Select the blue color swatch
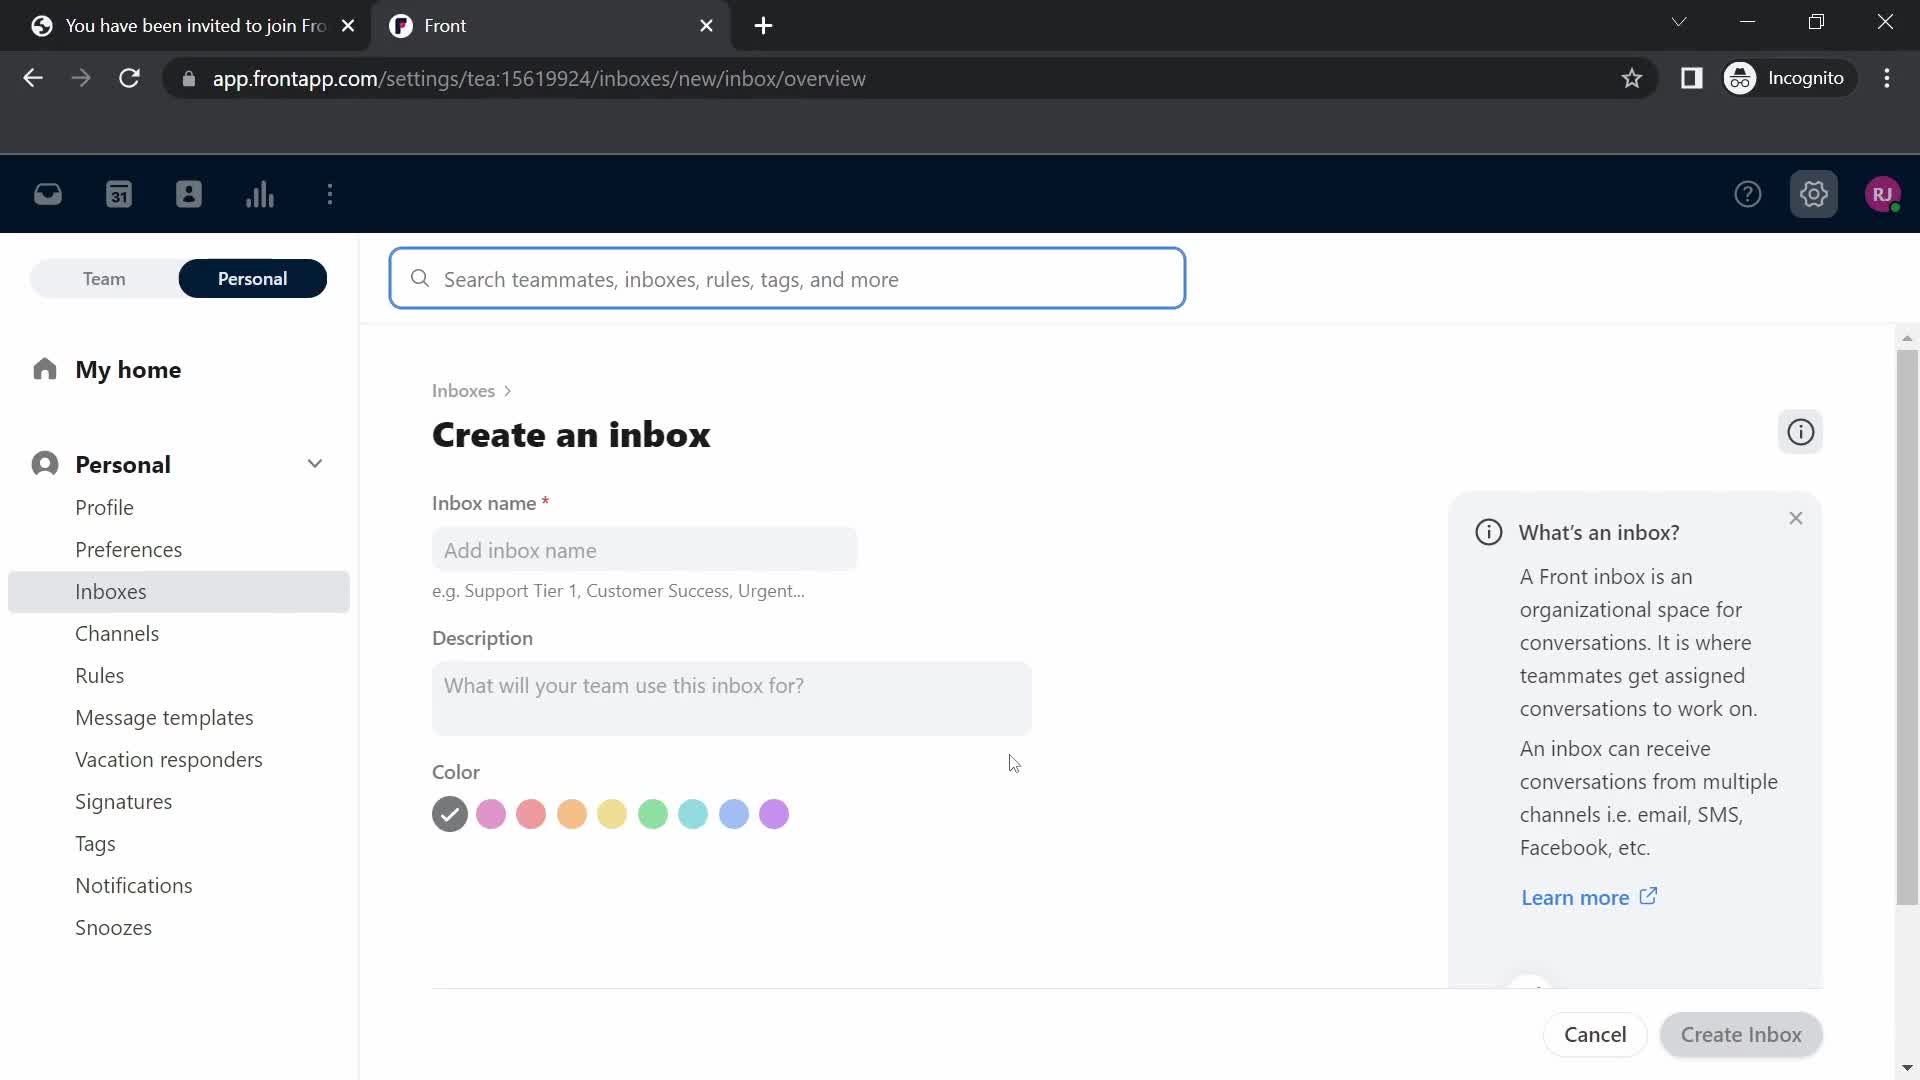The width and height of the screenshot is (1920, 1080). click(x=734, y=814)
